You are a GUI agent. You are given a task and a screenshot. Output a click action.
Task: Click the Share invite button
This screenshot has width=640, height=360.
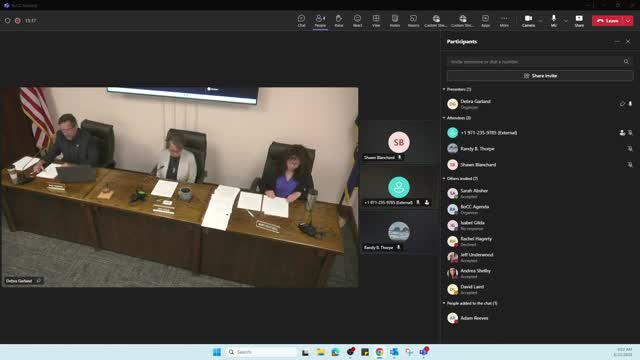point(540,76)
